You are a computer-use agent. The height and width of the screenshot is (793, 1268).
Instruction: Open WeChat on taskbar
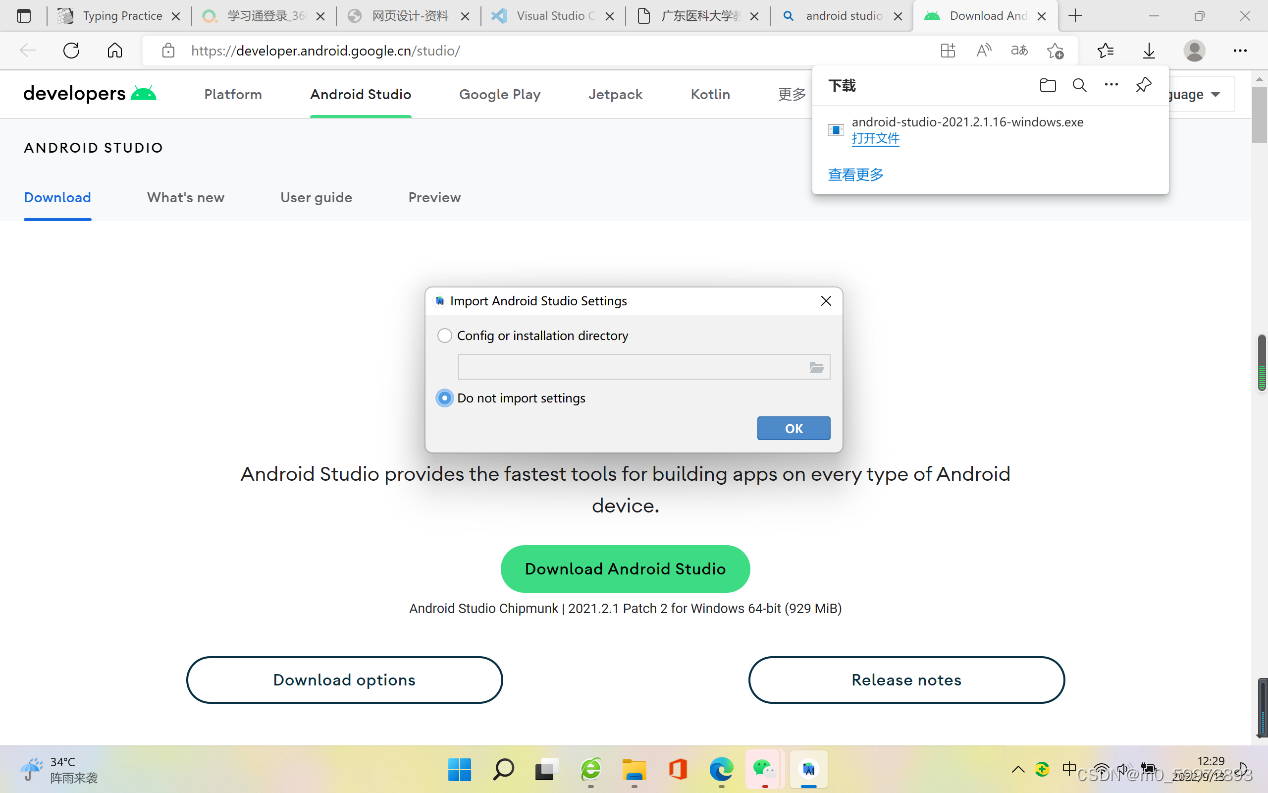point(765,769)
